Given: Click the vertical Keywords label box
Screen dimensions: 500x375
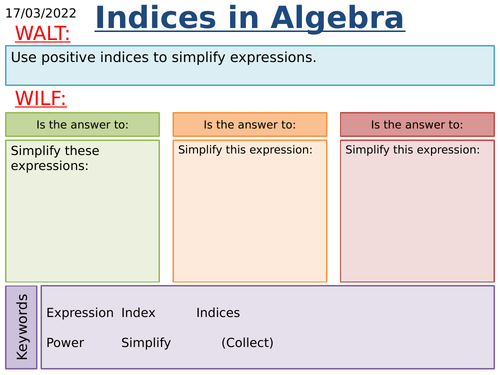Looking at the screenshot, I should click(21, 327).
